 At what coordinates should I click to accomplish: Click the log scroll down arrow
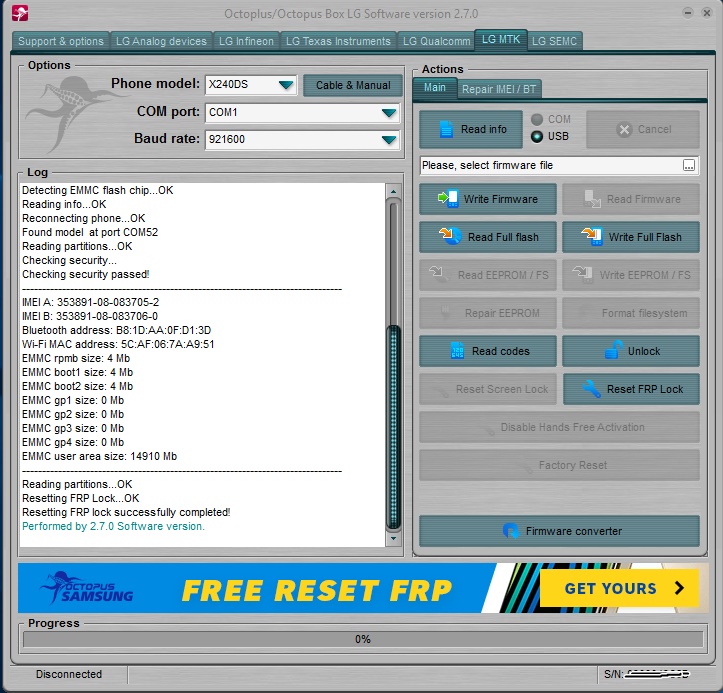click(x=393, y=538)
